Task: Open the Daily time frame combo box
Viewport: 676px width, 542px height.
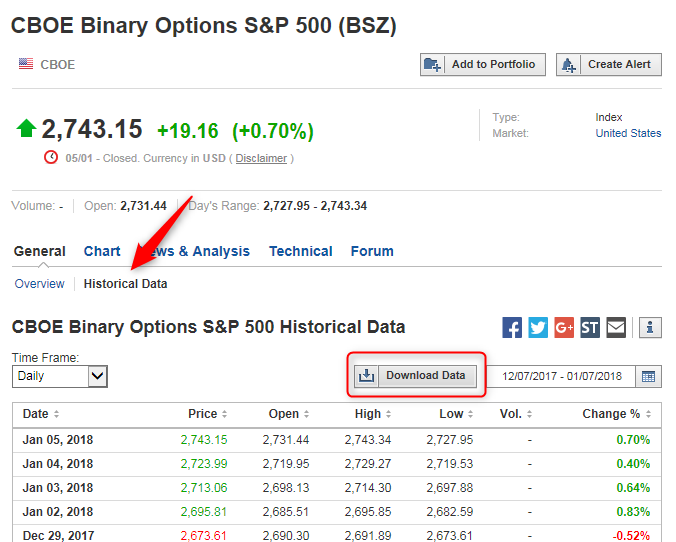Action: point(59,376)
